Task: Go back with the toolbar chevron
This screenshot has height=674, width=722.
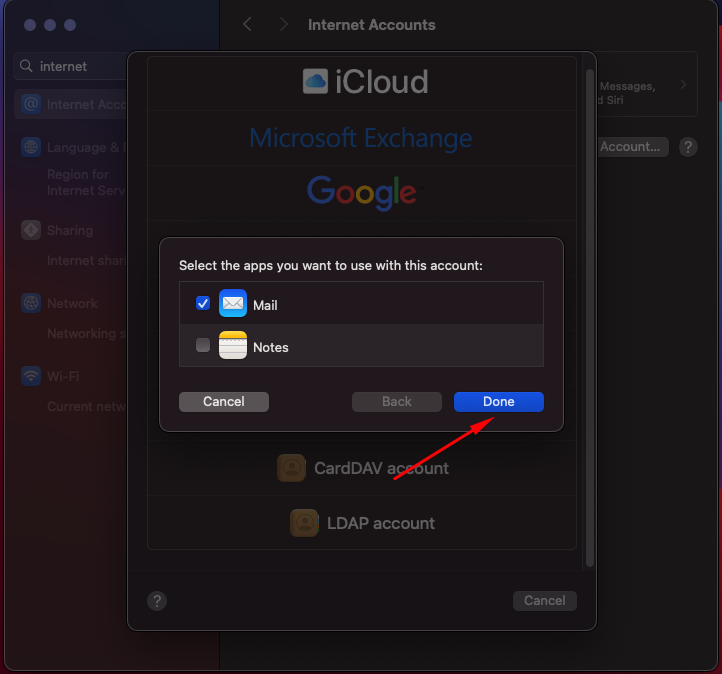Action: coord(247,24)
